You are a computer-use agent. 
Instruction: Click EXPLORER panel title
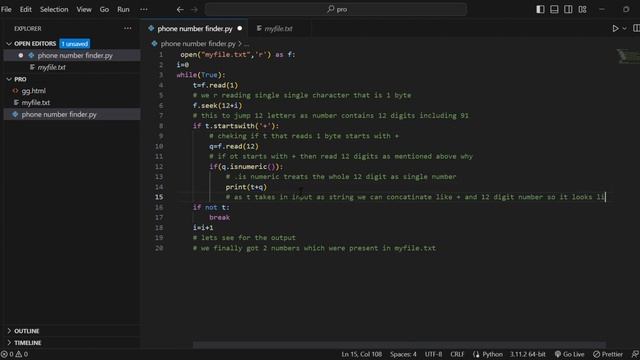pyautogui.click(x=28, y=29)
